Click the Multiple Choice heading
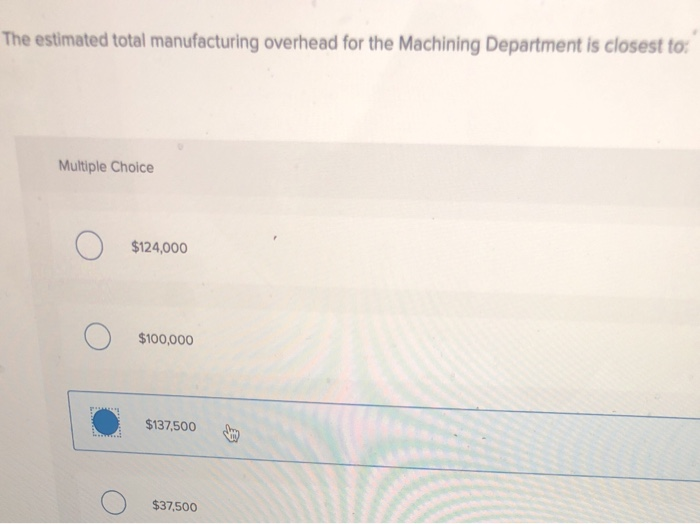This screenshot has width=700, height=524. click(106, 167)
